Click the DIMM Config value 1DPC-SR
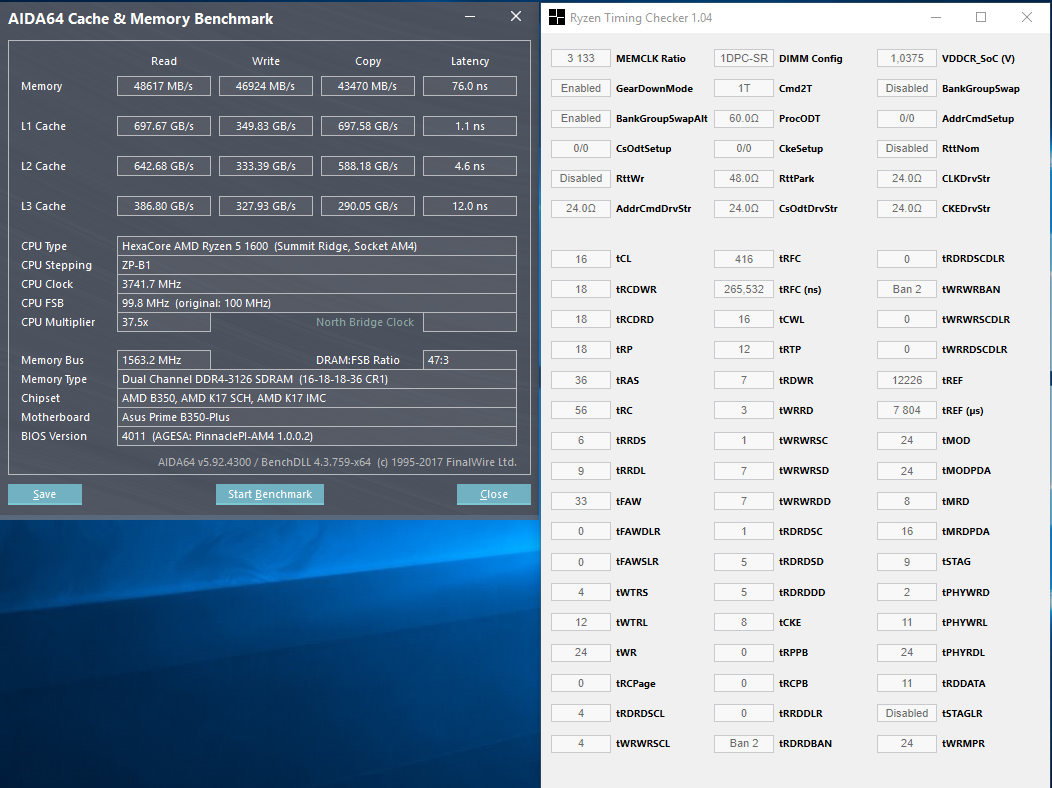The image size is (1052, 788). coord(743,58)
